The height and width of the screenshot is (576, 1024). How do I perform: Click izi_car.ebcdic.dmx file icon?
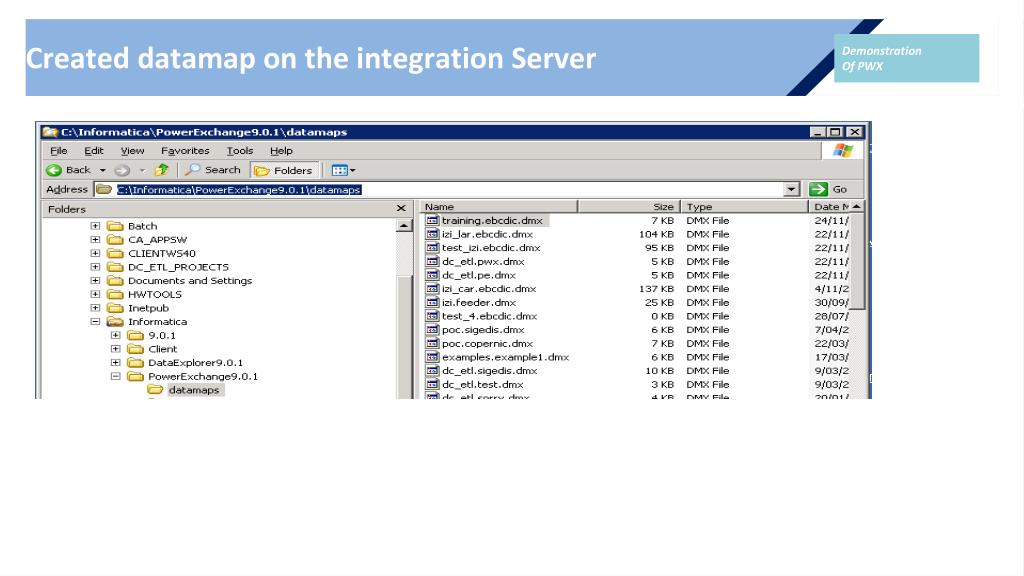click(432, 289)
